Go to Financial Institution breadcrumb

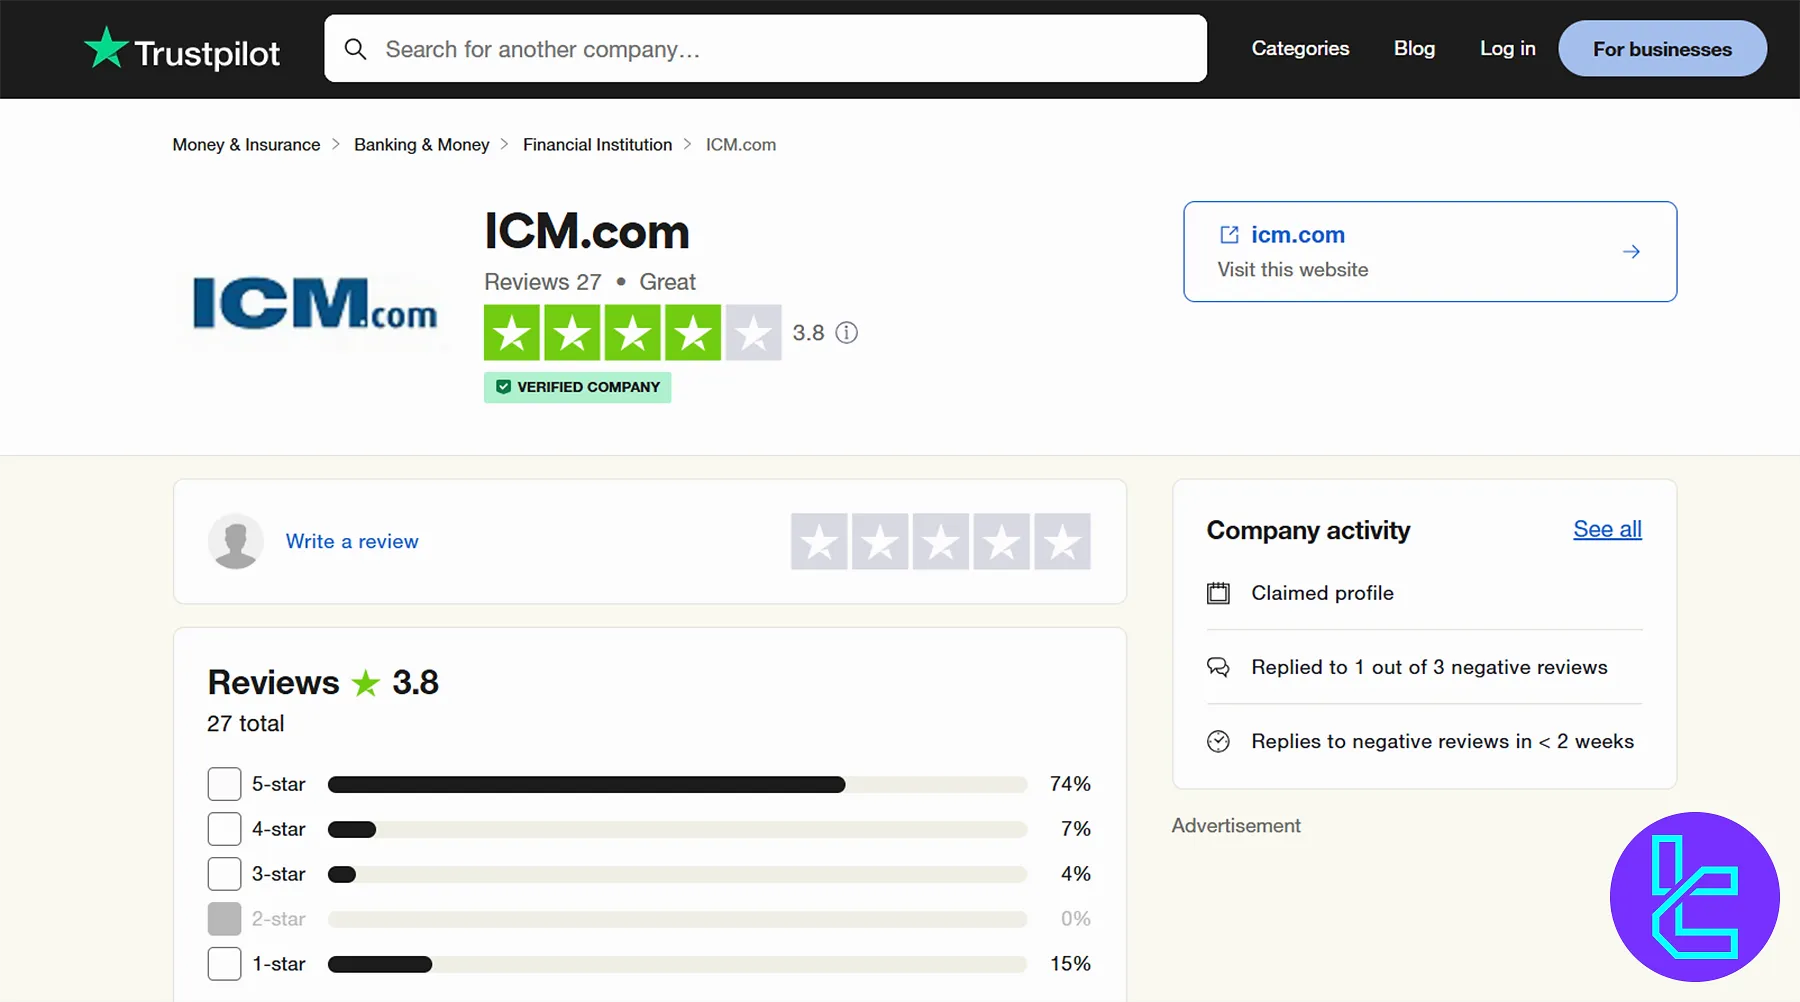tap(597, 145)
